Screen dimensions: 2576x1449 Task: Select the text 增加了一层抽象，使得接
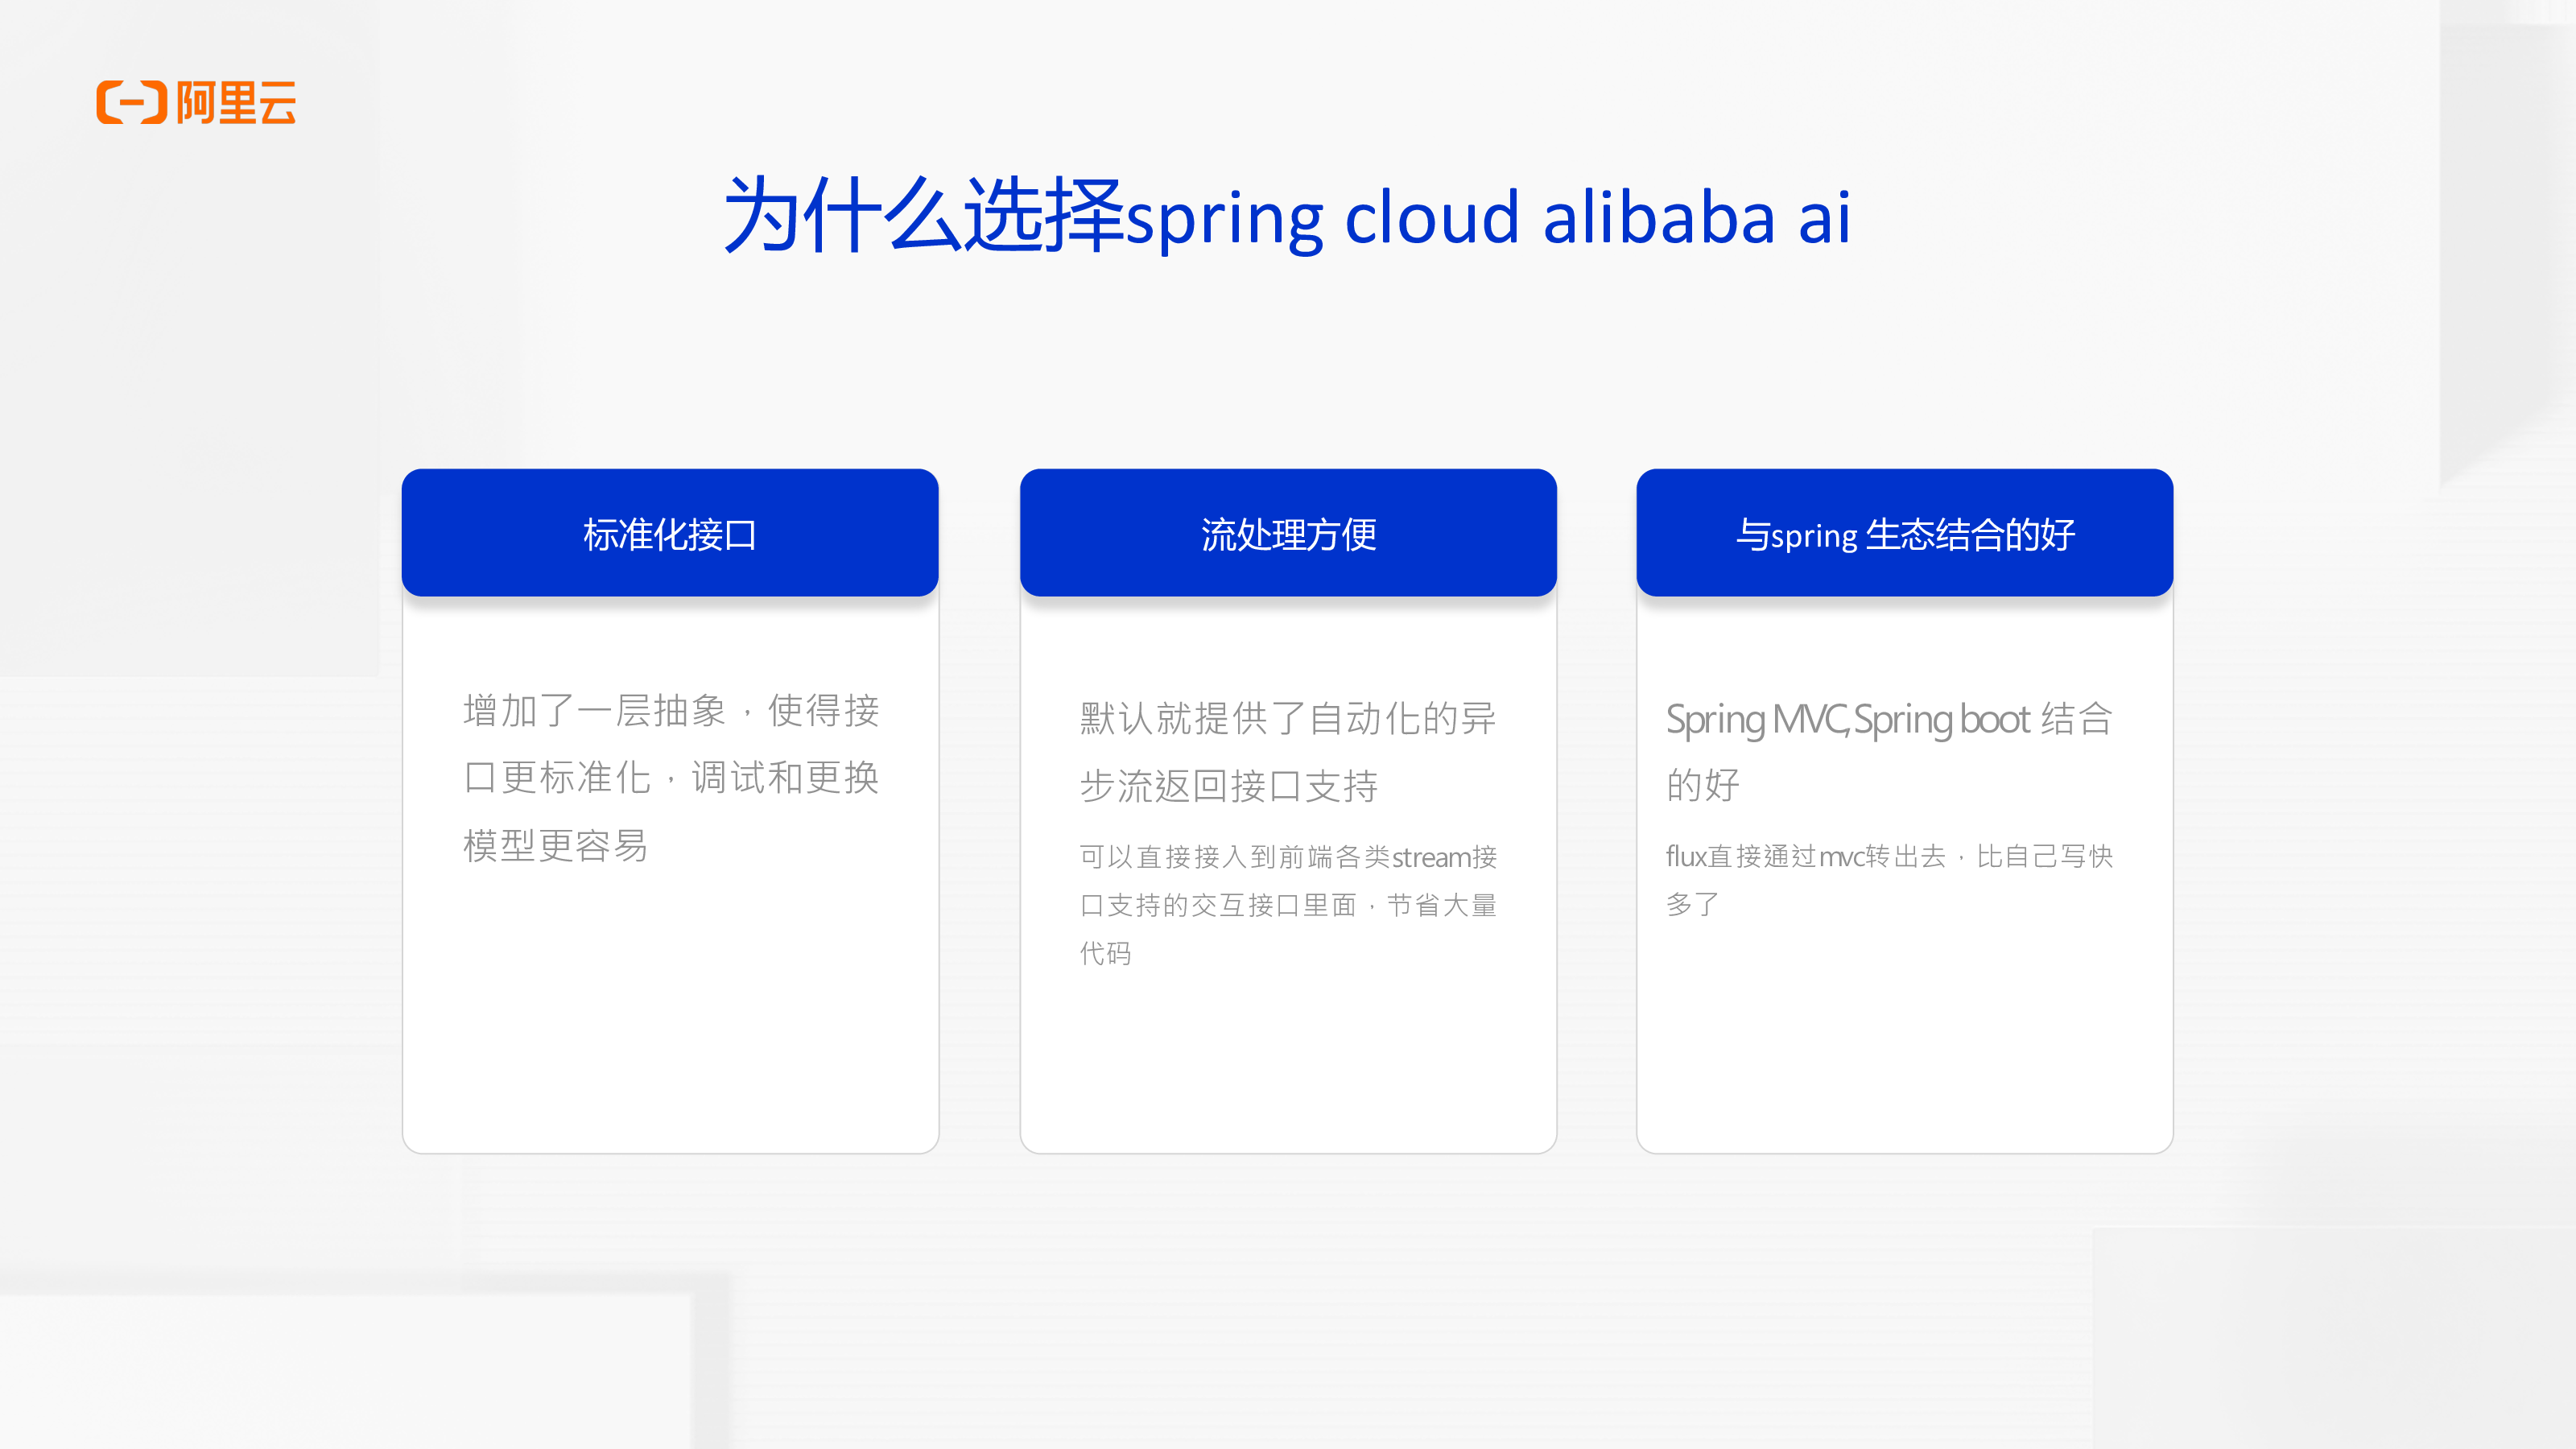[x=671, y=711]
